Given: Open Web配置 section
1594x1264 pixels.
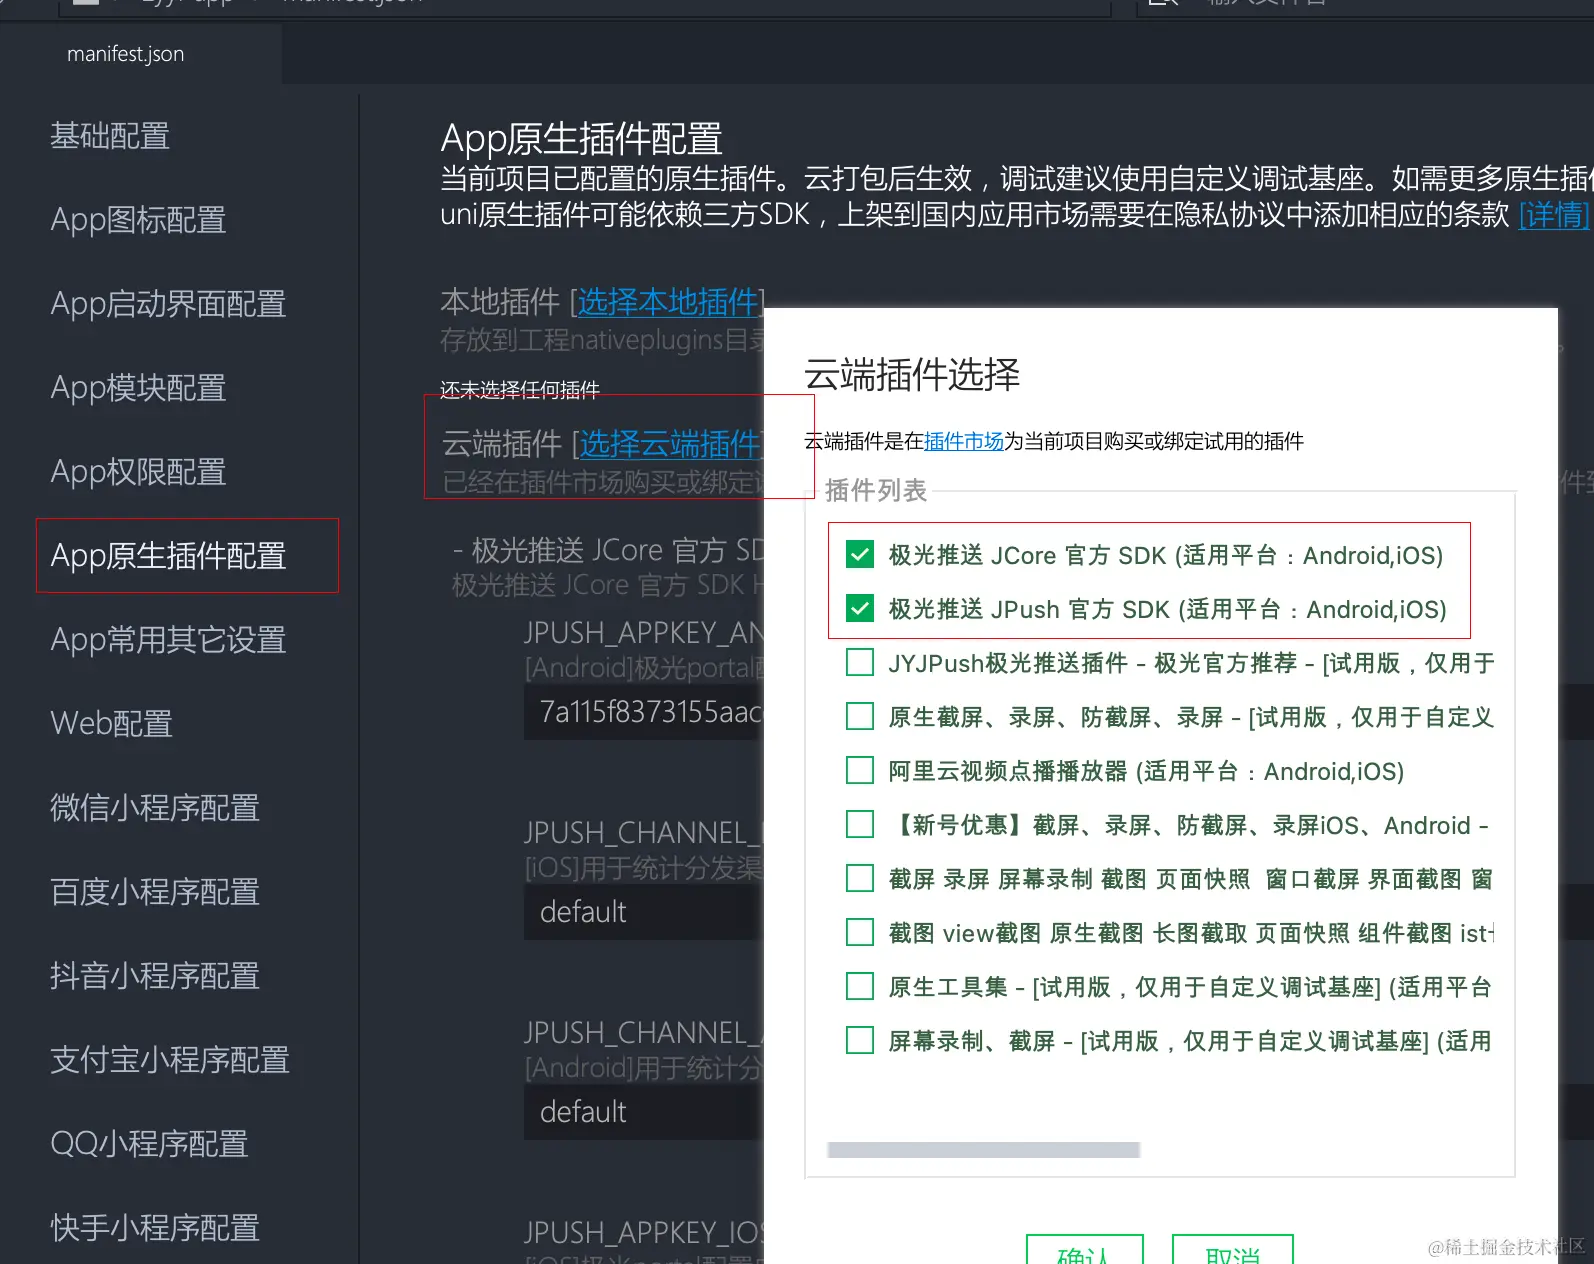Looking at the screenshot, I should [111, 724].
